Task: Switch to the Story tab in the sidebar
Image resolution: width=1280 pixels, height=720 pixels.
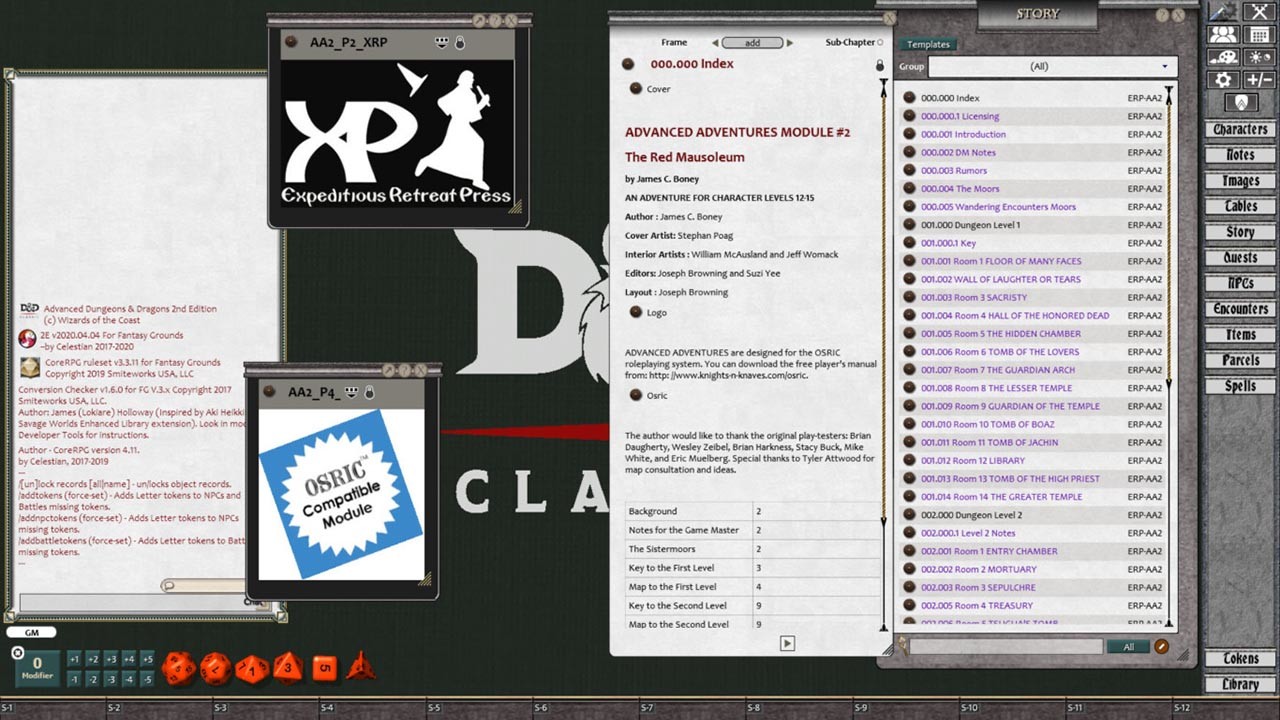Action: (x=1239, y=231)
